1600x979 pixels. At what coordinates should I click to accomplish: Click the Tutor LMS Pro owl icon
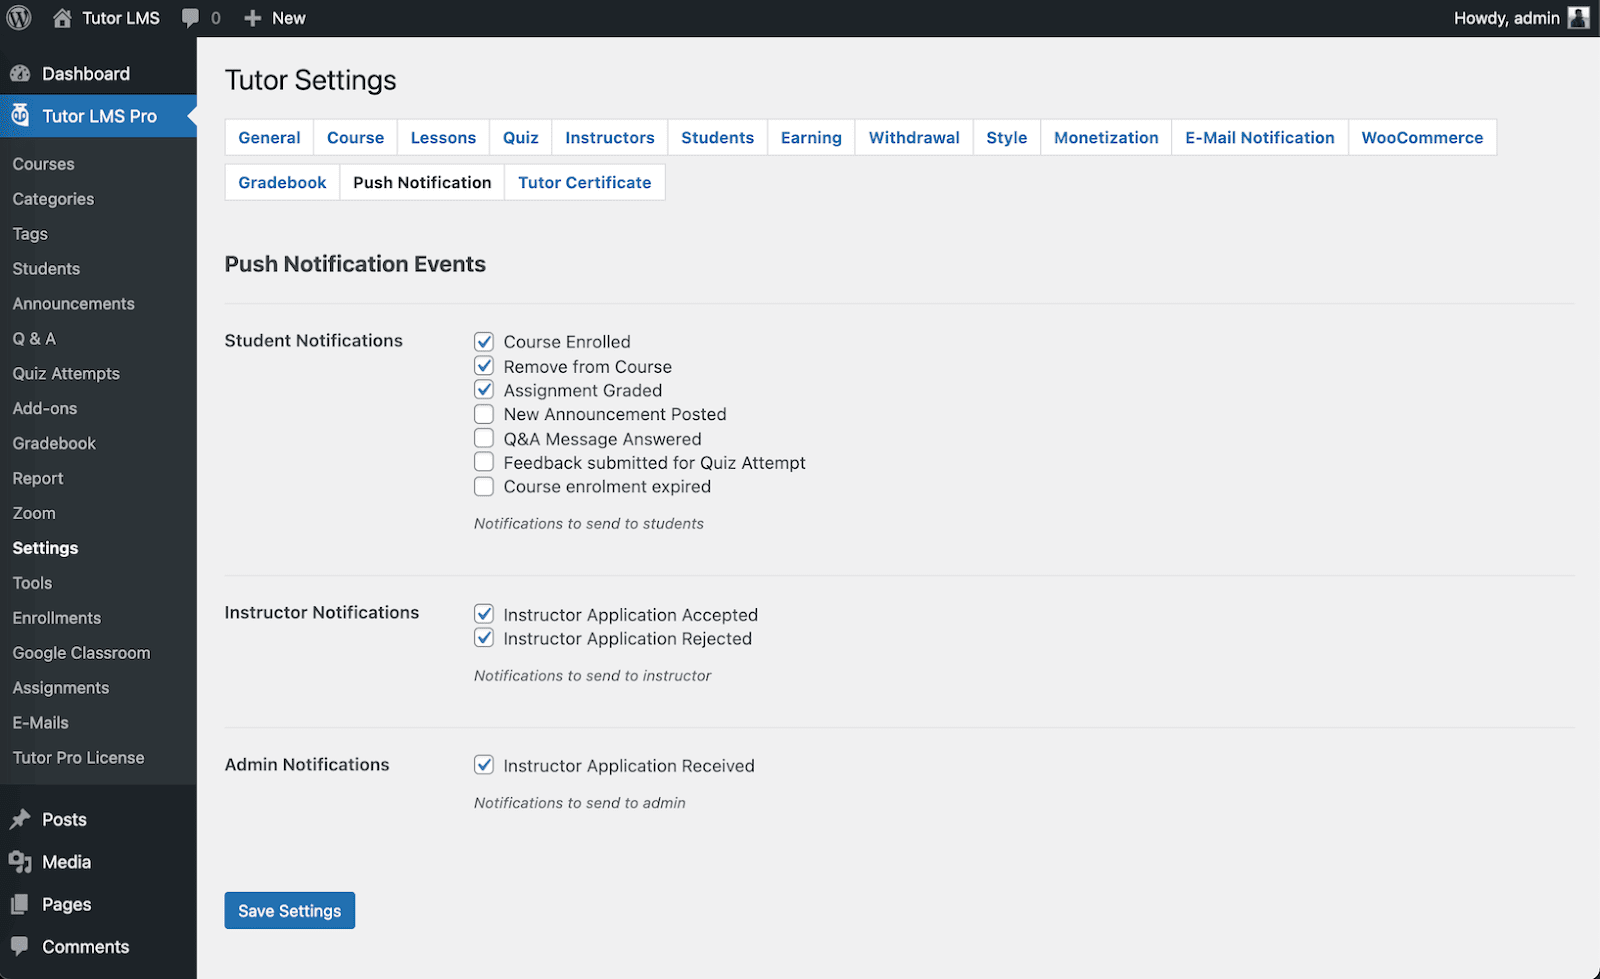(x=20, y=116)
